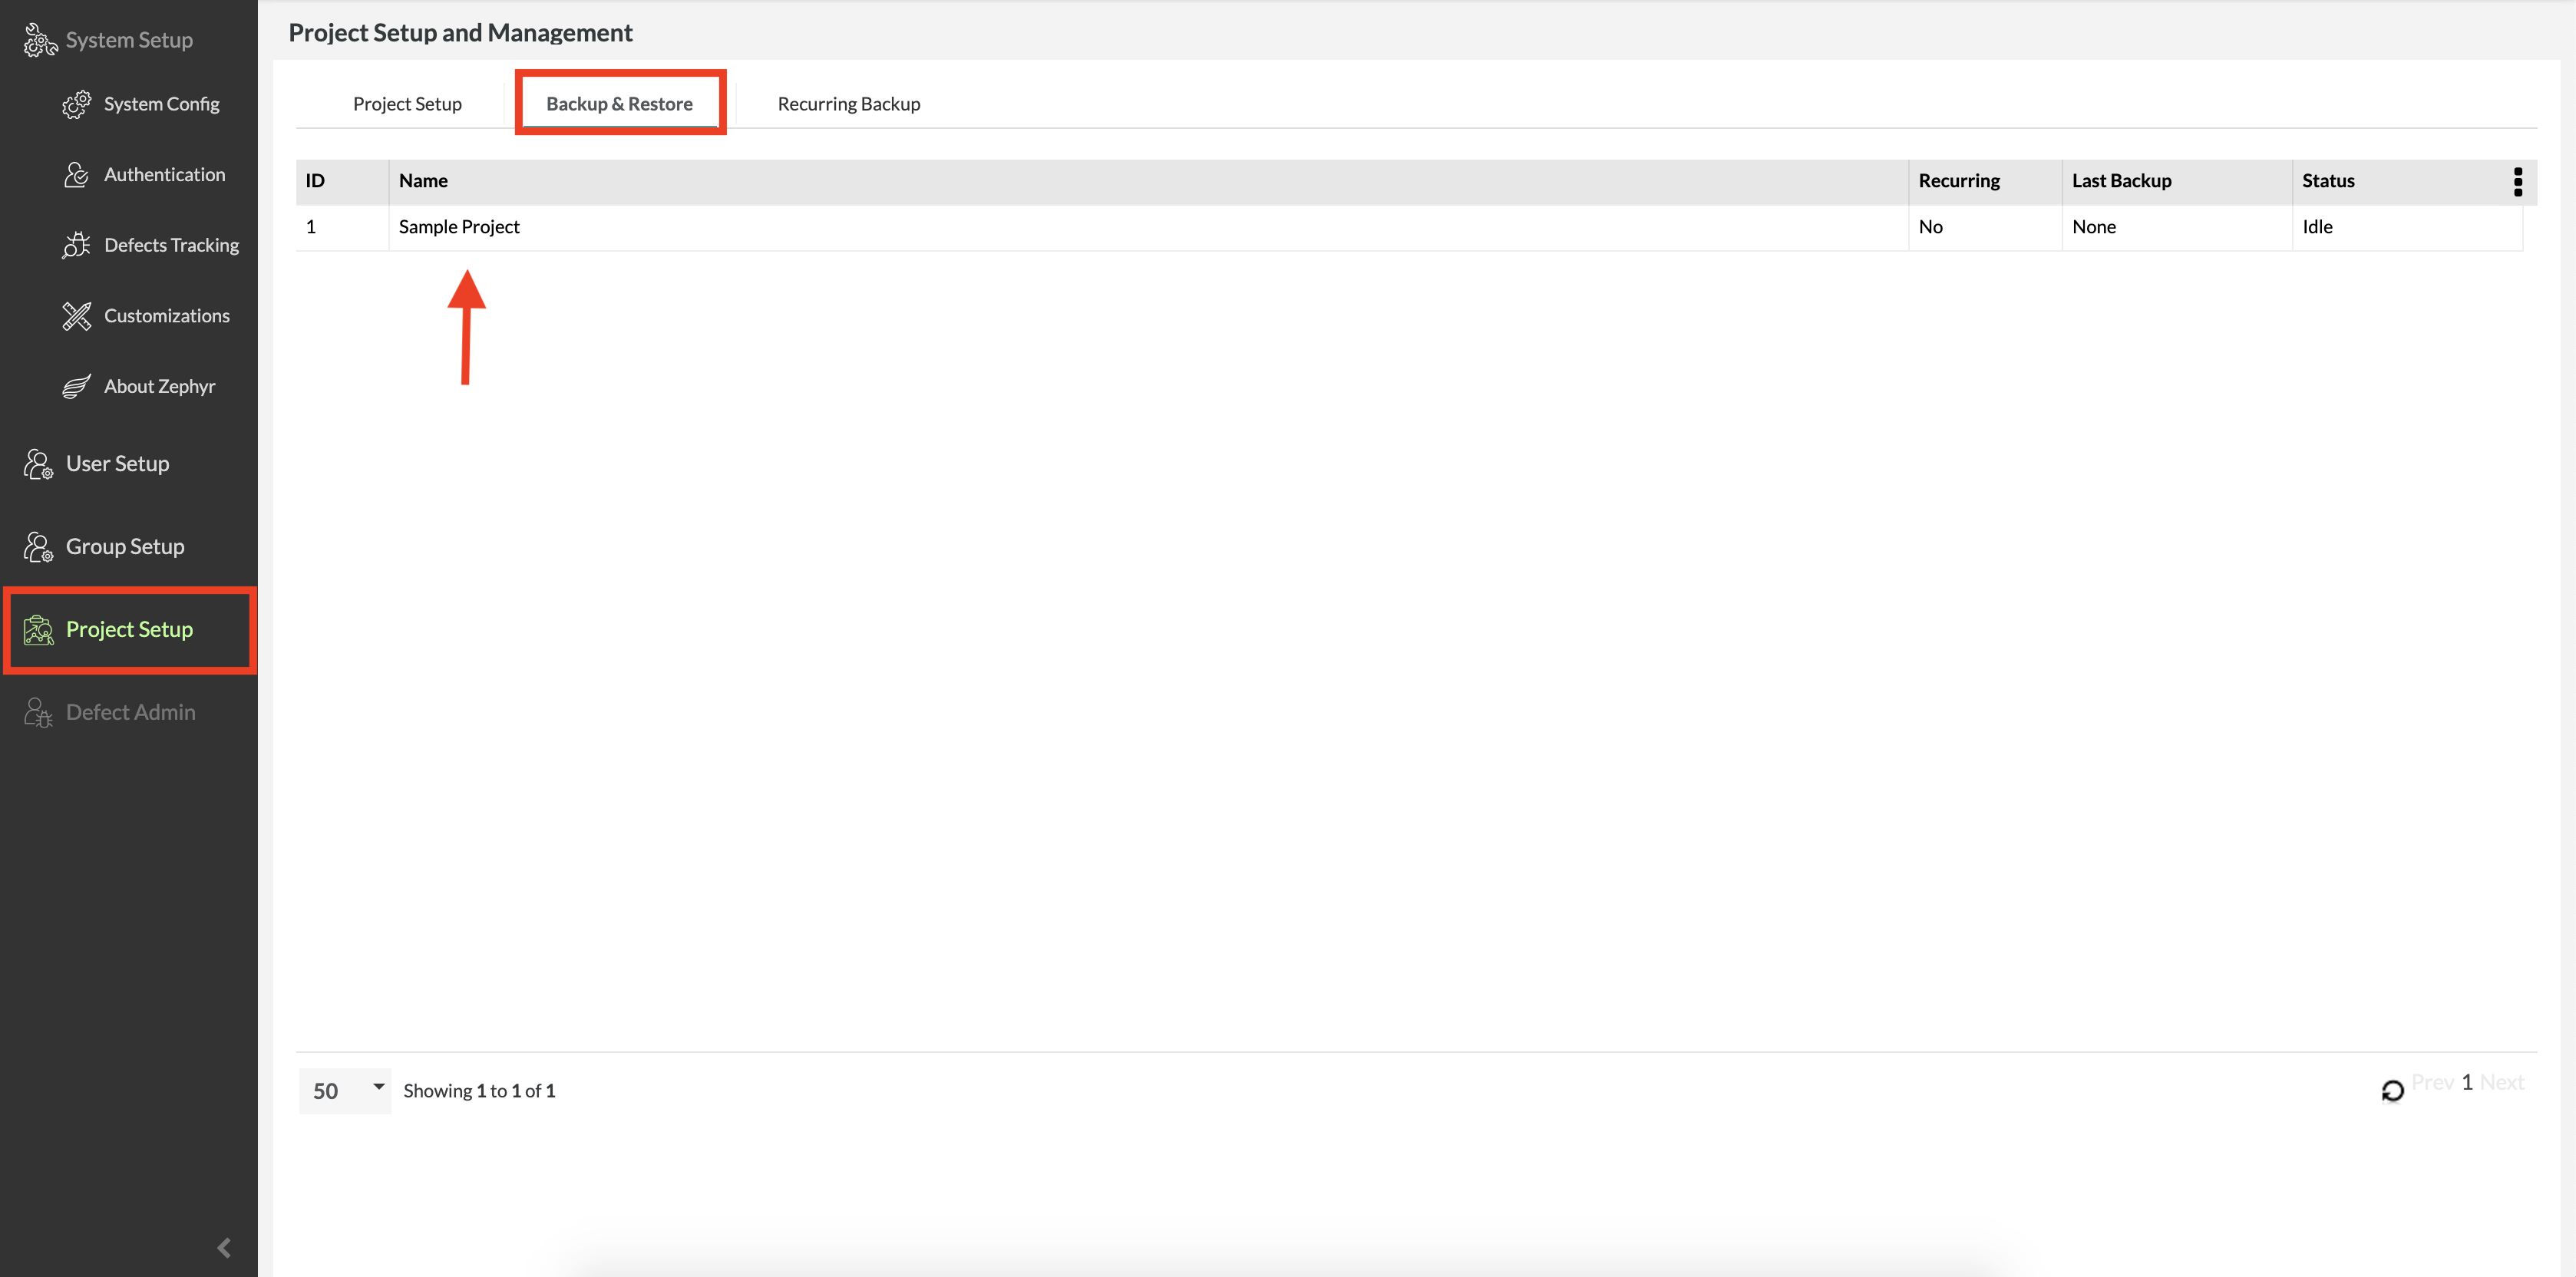The width and height of the screenshot is (2576, 1277).
Task: Collapse the left sidebar with chevron
Action: 224,1247
